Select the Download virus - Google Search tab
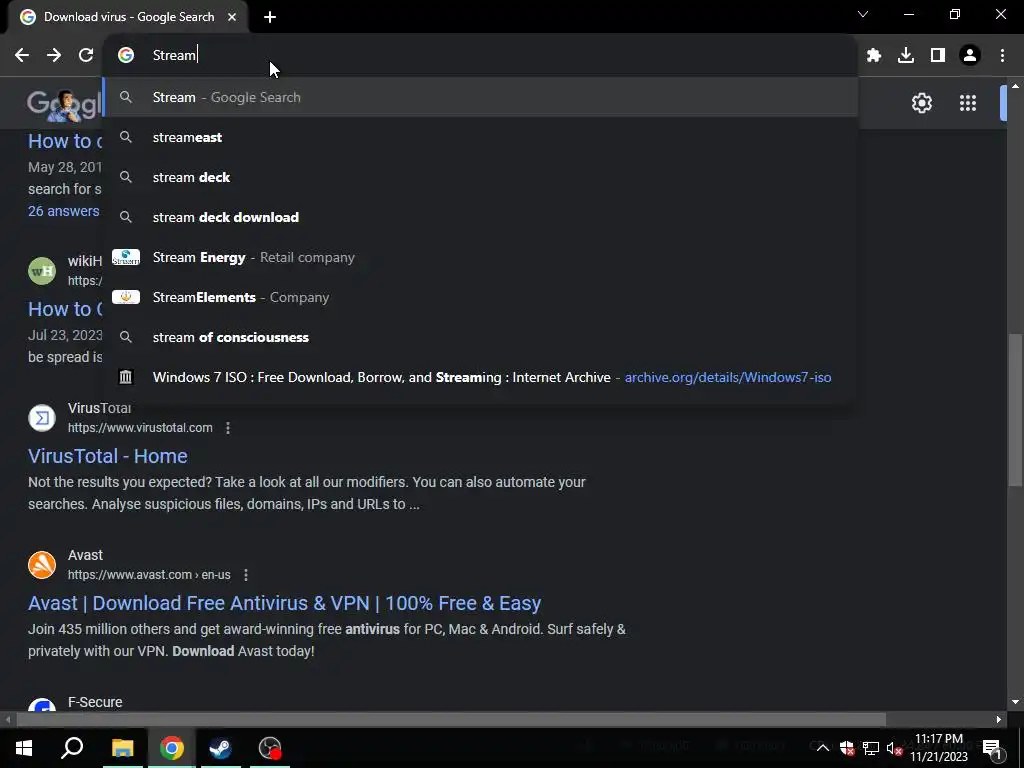Viewport: 1024px width, 768px height. [129, 17]
